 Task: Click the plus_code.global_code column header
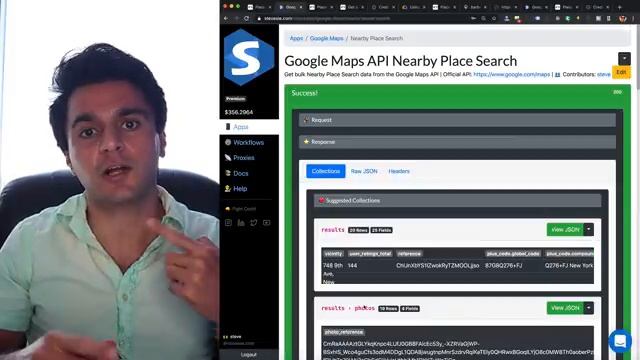tap(513, 254)
